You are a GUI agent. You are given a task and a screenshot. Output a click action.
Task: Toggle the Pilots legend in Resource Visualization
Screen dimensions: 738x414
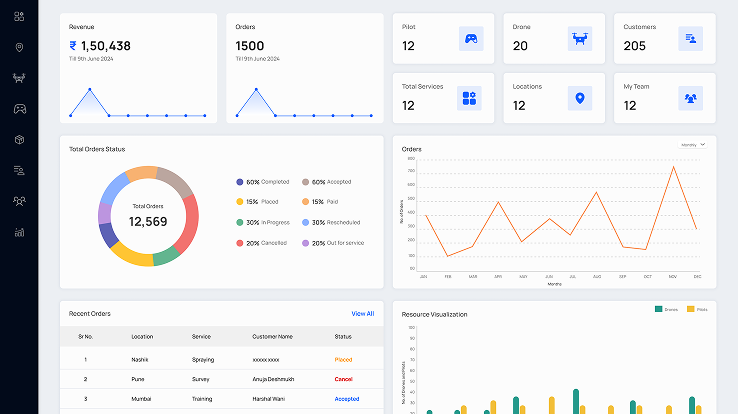tap(697, 309)
